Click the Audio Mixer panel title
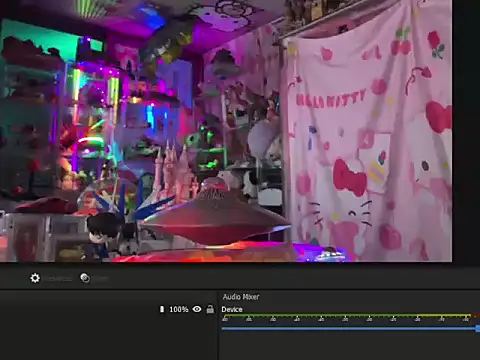The height and width of the screenshot is (360, 480). click(241, 297)
